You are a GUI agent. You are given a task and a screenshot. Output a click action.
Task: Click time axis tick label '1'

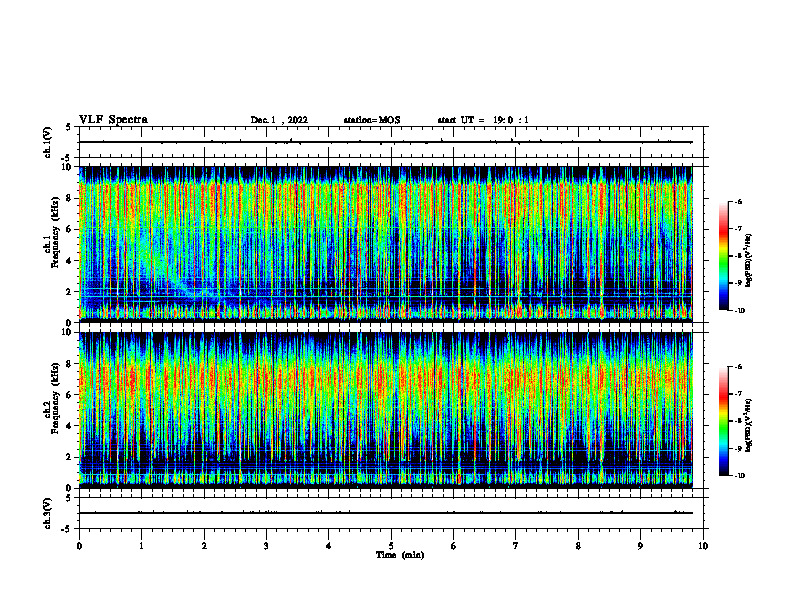(142, 546)
